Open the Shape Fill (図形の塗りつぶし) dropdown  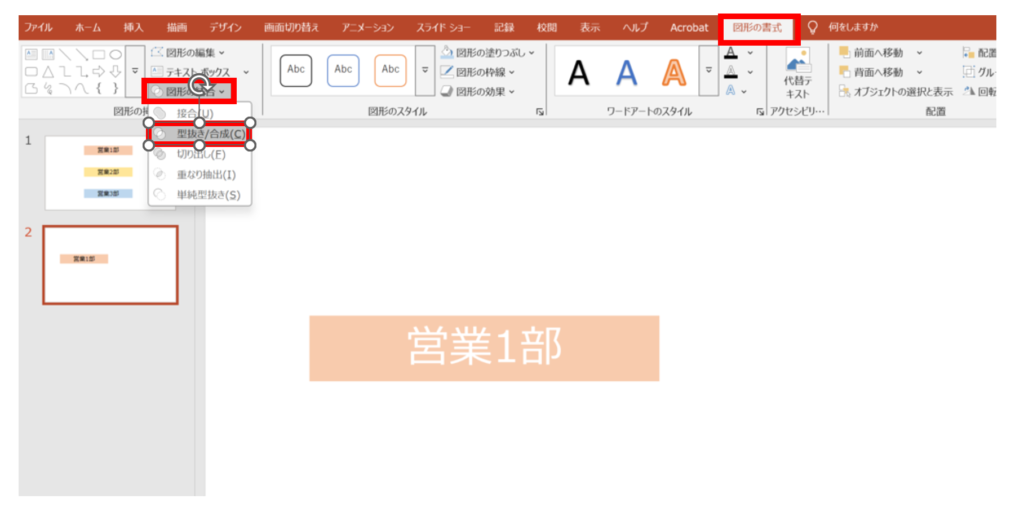tap(488, 52)
